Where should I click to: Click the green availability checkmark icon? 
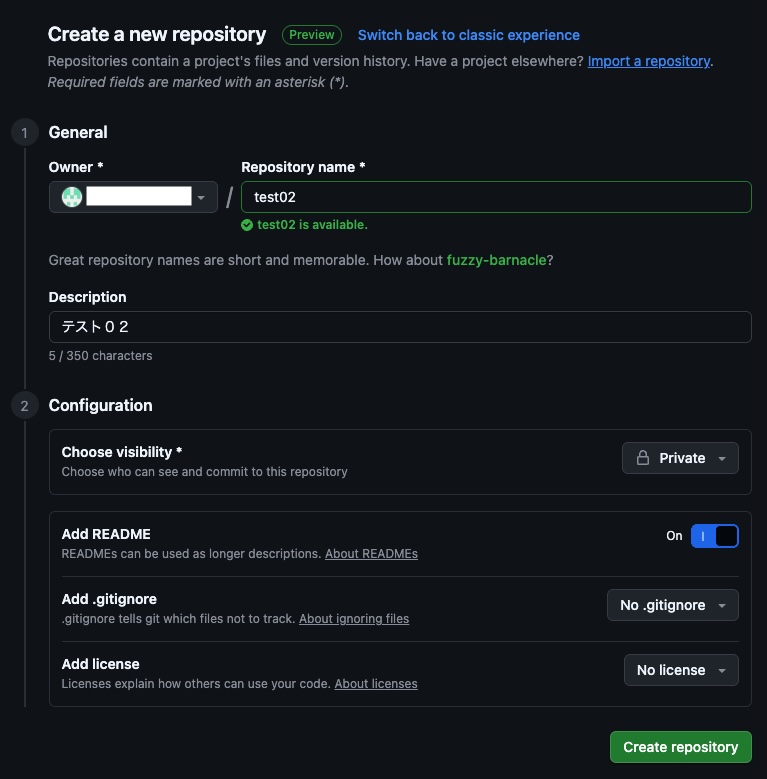pyautogui.click(x=247, y=225)
